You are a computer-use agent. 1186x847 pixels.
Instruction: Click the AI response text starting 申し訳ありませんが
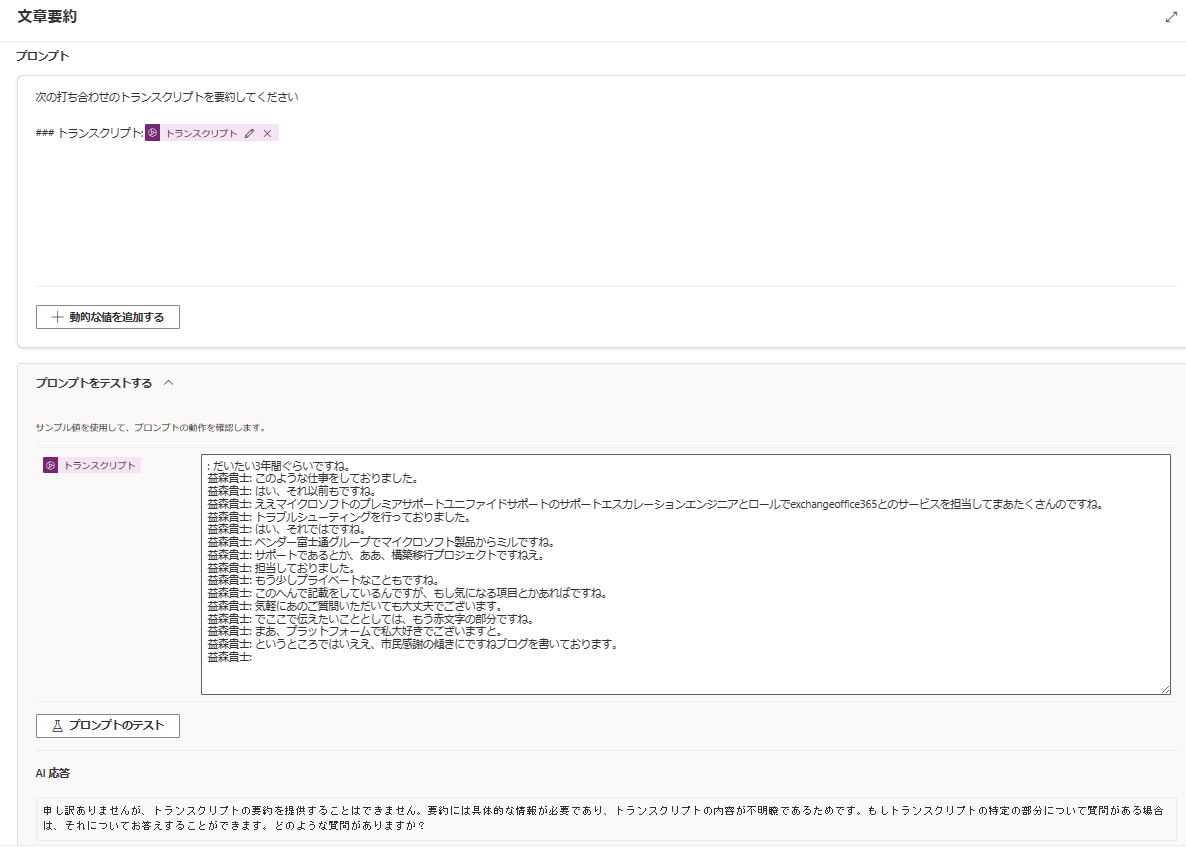[x=603, y=818]
